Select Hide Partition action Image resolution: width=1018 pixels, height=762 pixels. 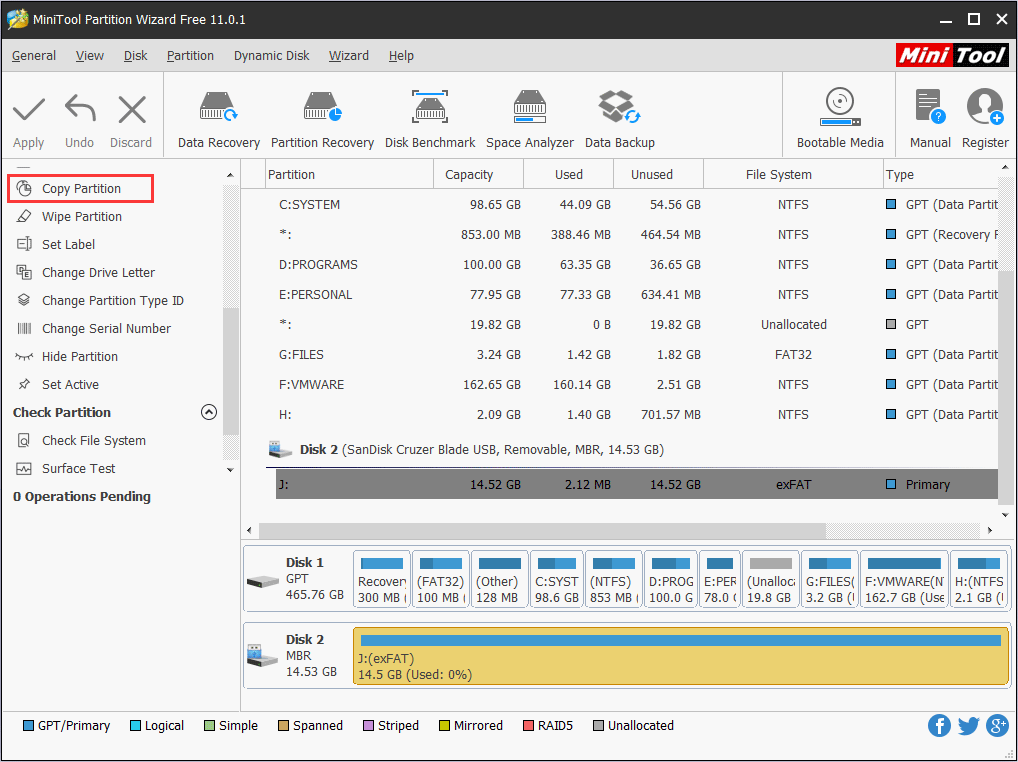(79, 356)
